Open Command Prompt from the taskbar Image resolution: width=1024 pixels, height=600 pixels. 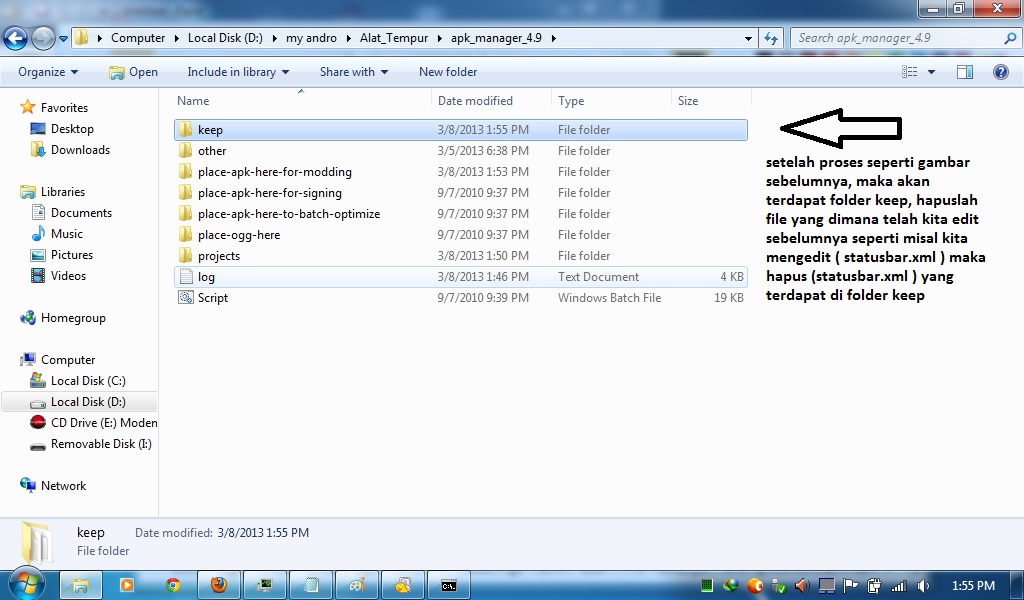tap(448, 585)
